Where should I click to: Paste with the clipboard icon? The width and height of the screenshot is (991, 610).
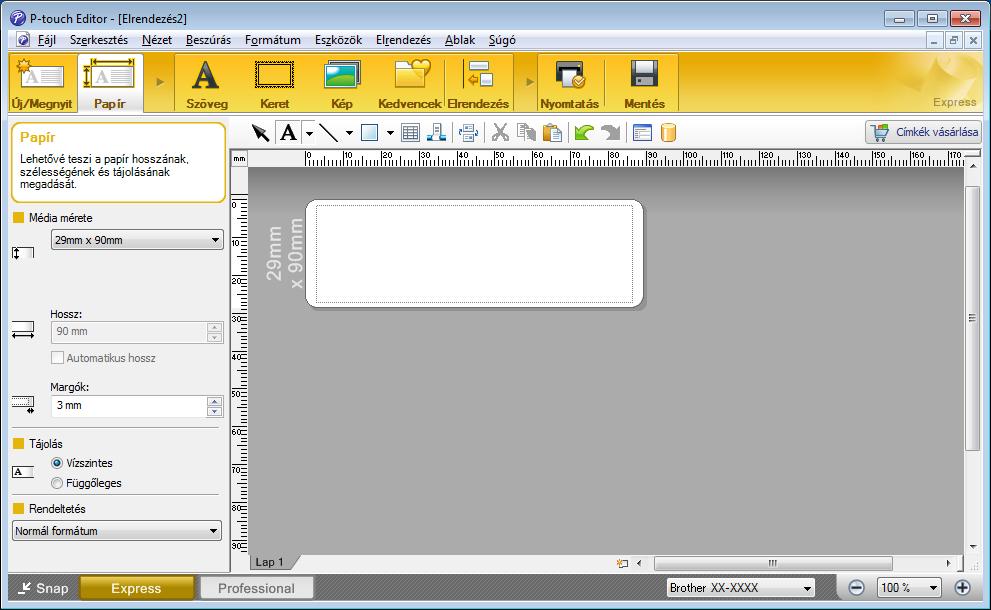552,133
